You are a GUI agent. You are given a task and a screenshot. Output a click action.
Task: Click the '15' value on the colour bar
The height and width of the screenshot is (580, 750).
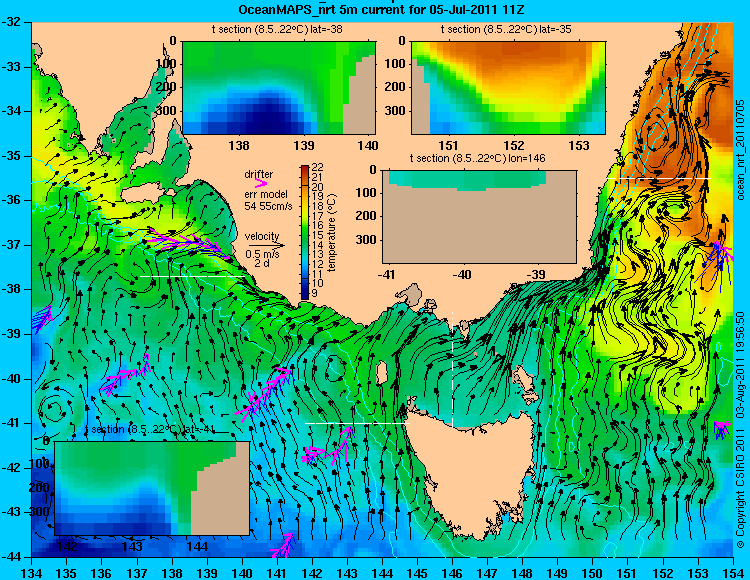[x=318, y=235]
